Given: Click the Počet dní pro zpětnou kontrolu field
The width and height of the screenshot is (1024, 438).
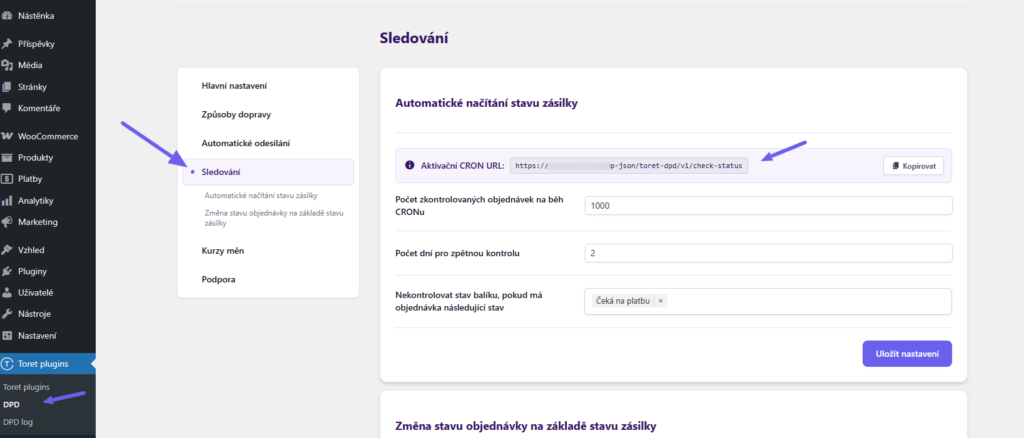Looking at the screenshot, I should 769,253.
